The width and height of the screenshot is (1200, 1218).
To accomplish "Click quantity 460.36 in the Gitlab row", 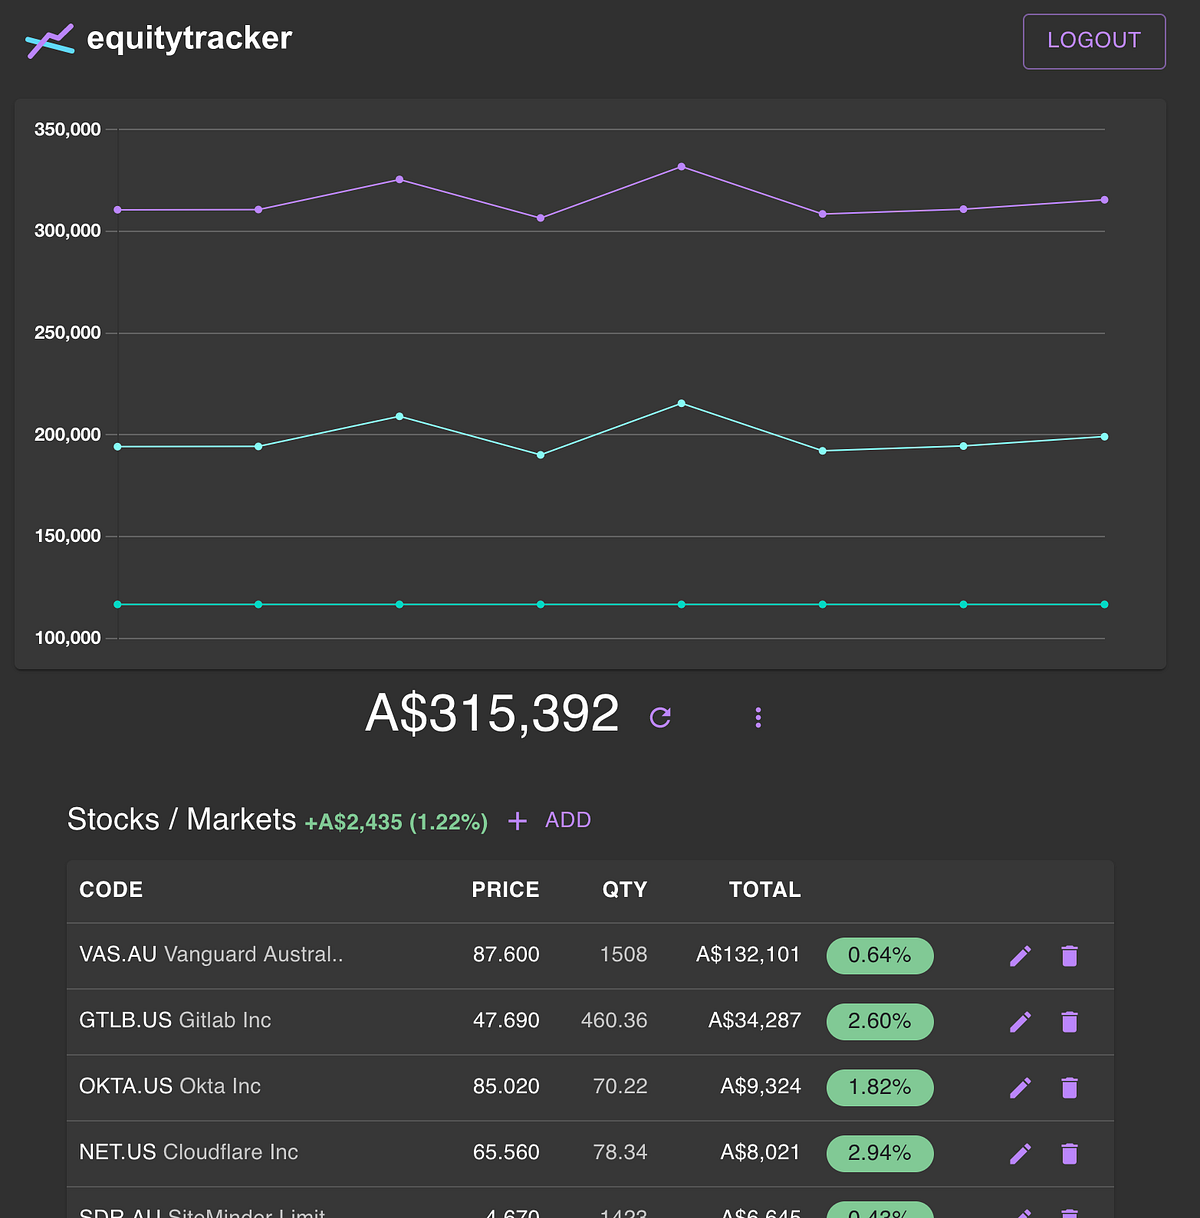I will click(614, 1021).
